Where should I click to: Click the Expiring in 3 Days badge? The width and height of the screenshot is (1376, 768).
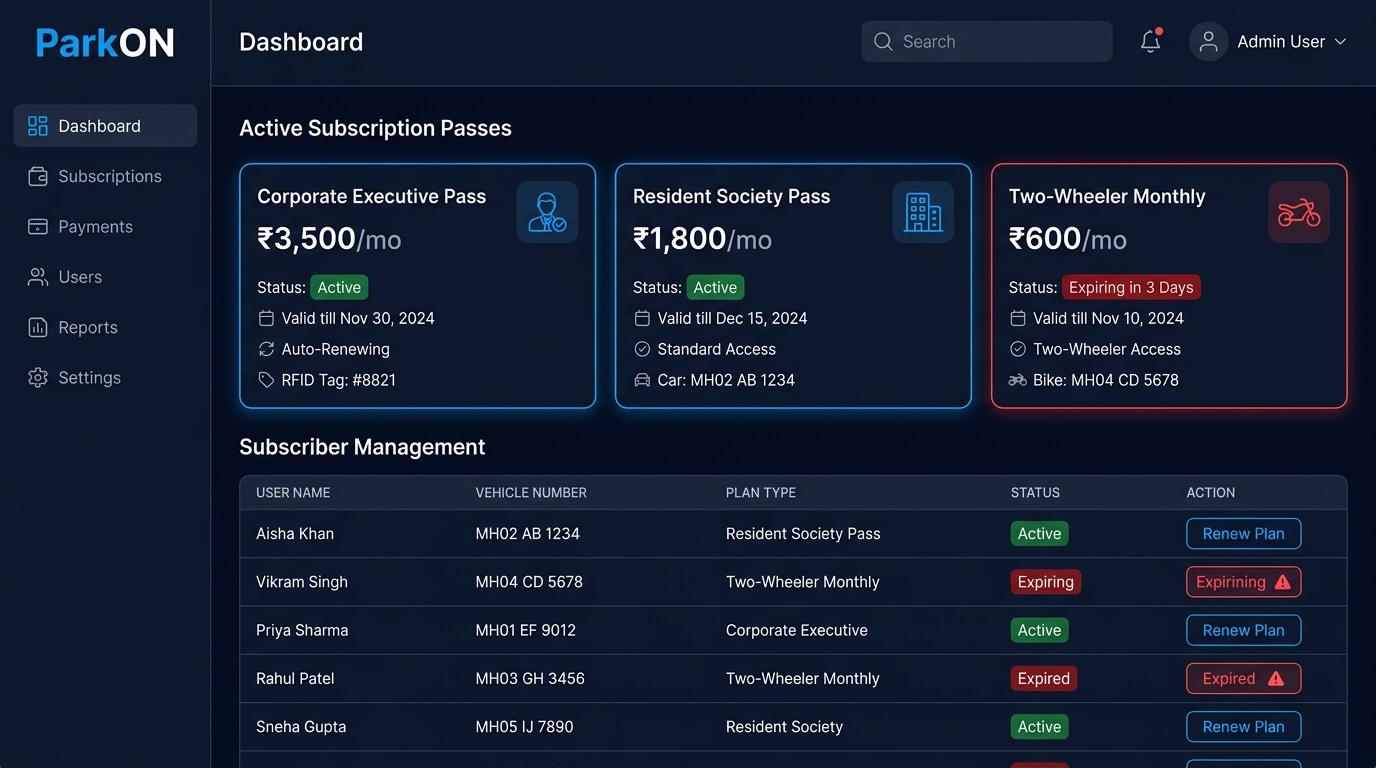point(1131,287)
